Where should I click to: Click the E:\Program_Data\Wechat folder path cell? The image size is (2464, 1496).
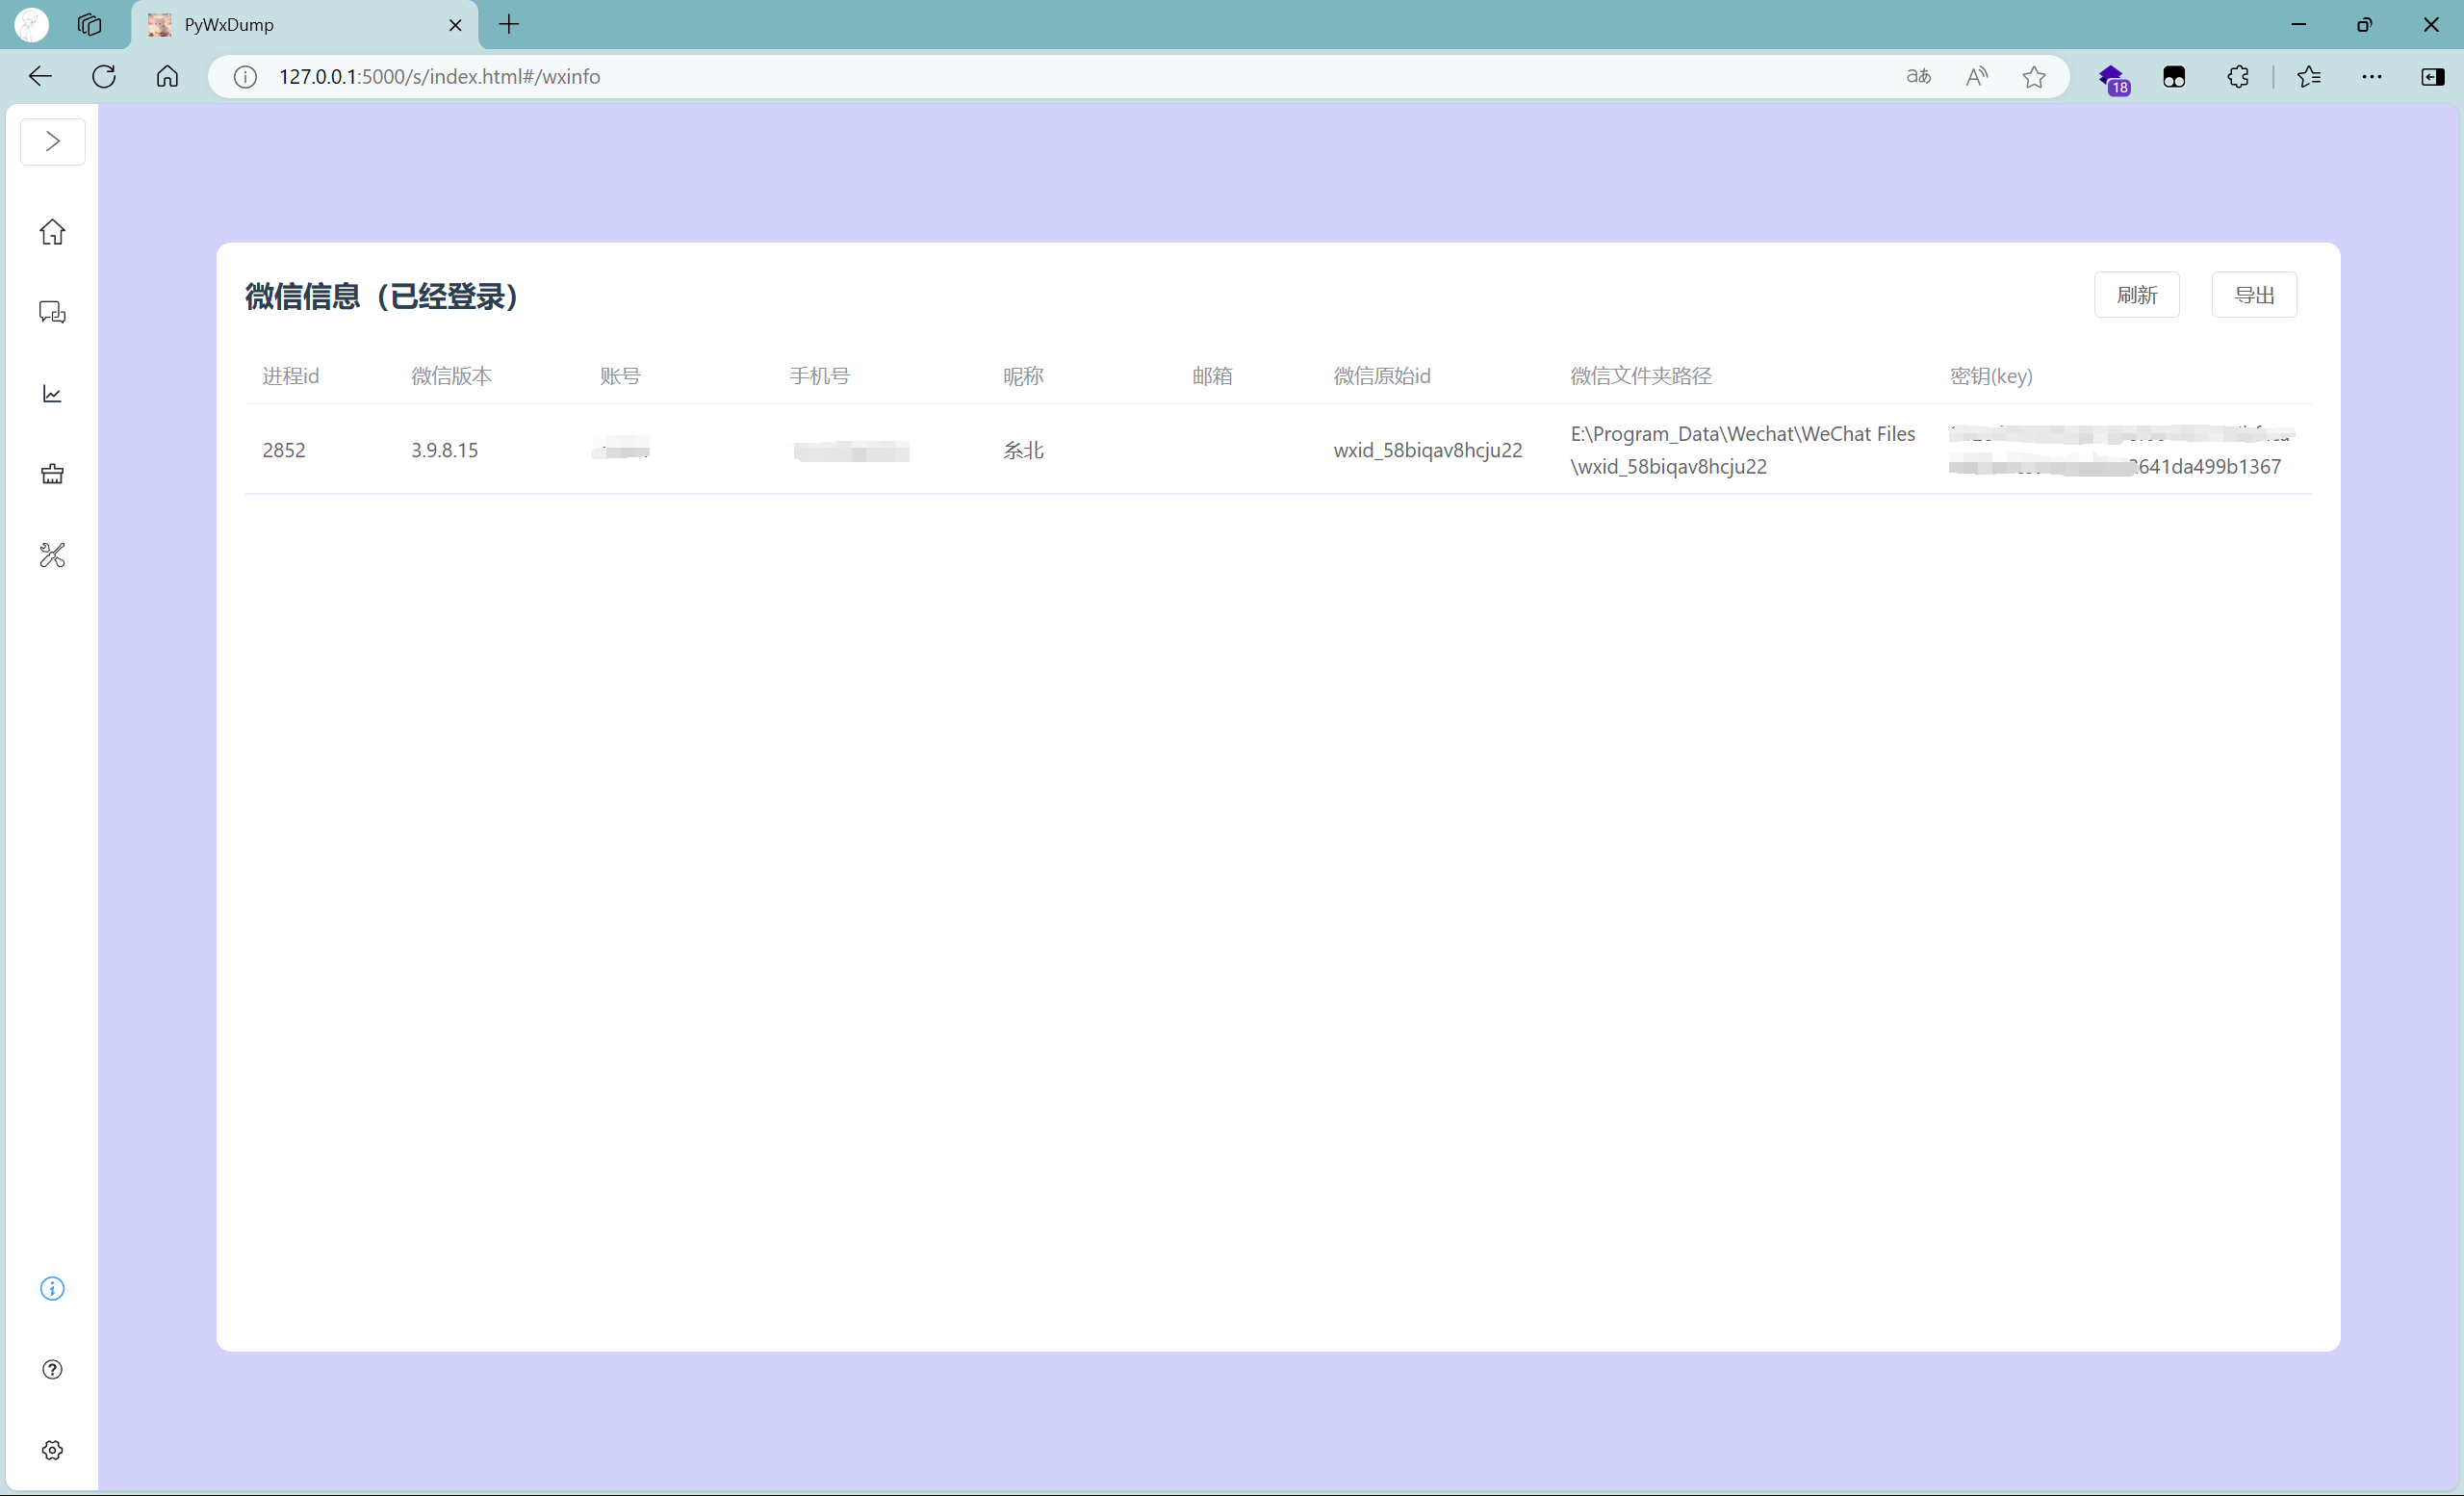[1743, 450]
